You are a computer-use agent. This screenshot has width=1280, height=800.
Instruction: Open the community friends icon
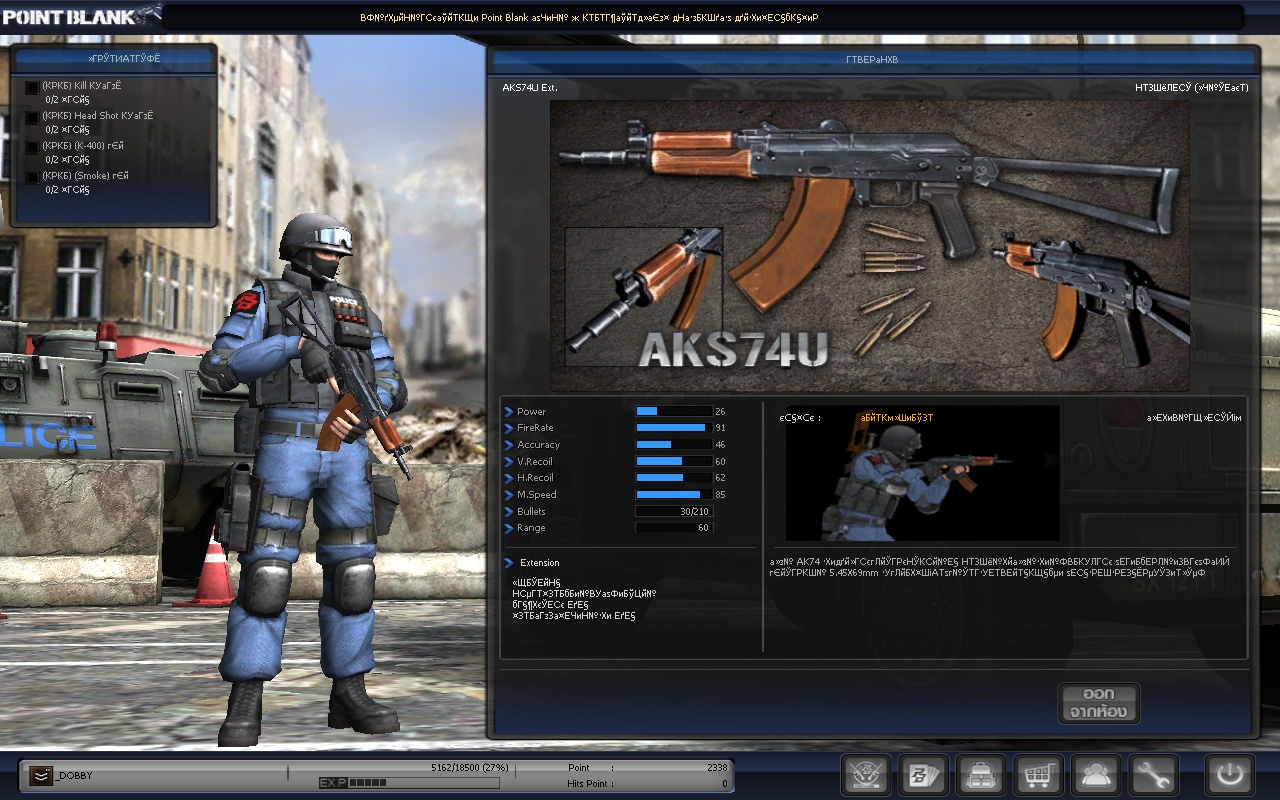1095,775
